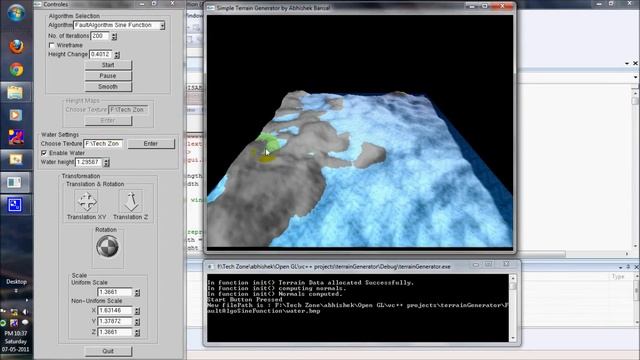640x360 pixels.
Task: Click the Translation Z arrow control
Action: click(131, 202)
